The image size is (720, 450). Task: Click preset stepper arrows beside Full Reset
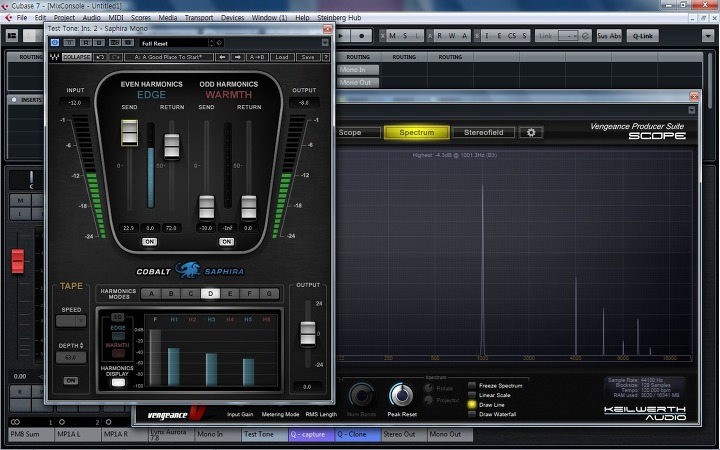coord(212,43)
